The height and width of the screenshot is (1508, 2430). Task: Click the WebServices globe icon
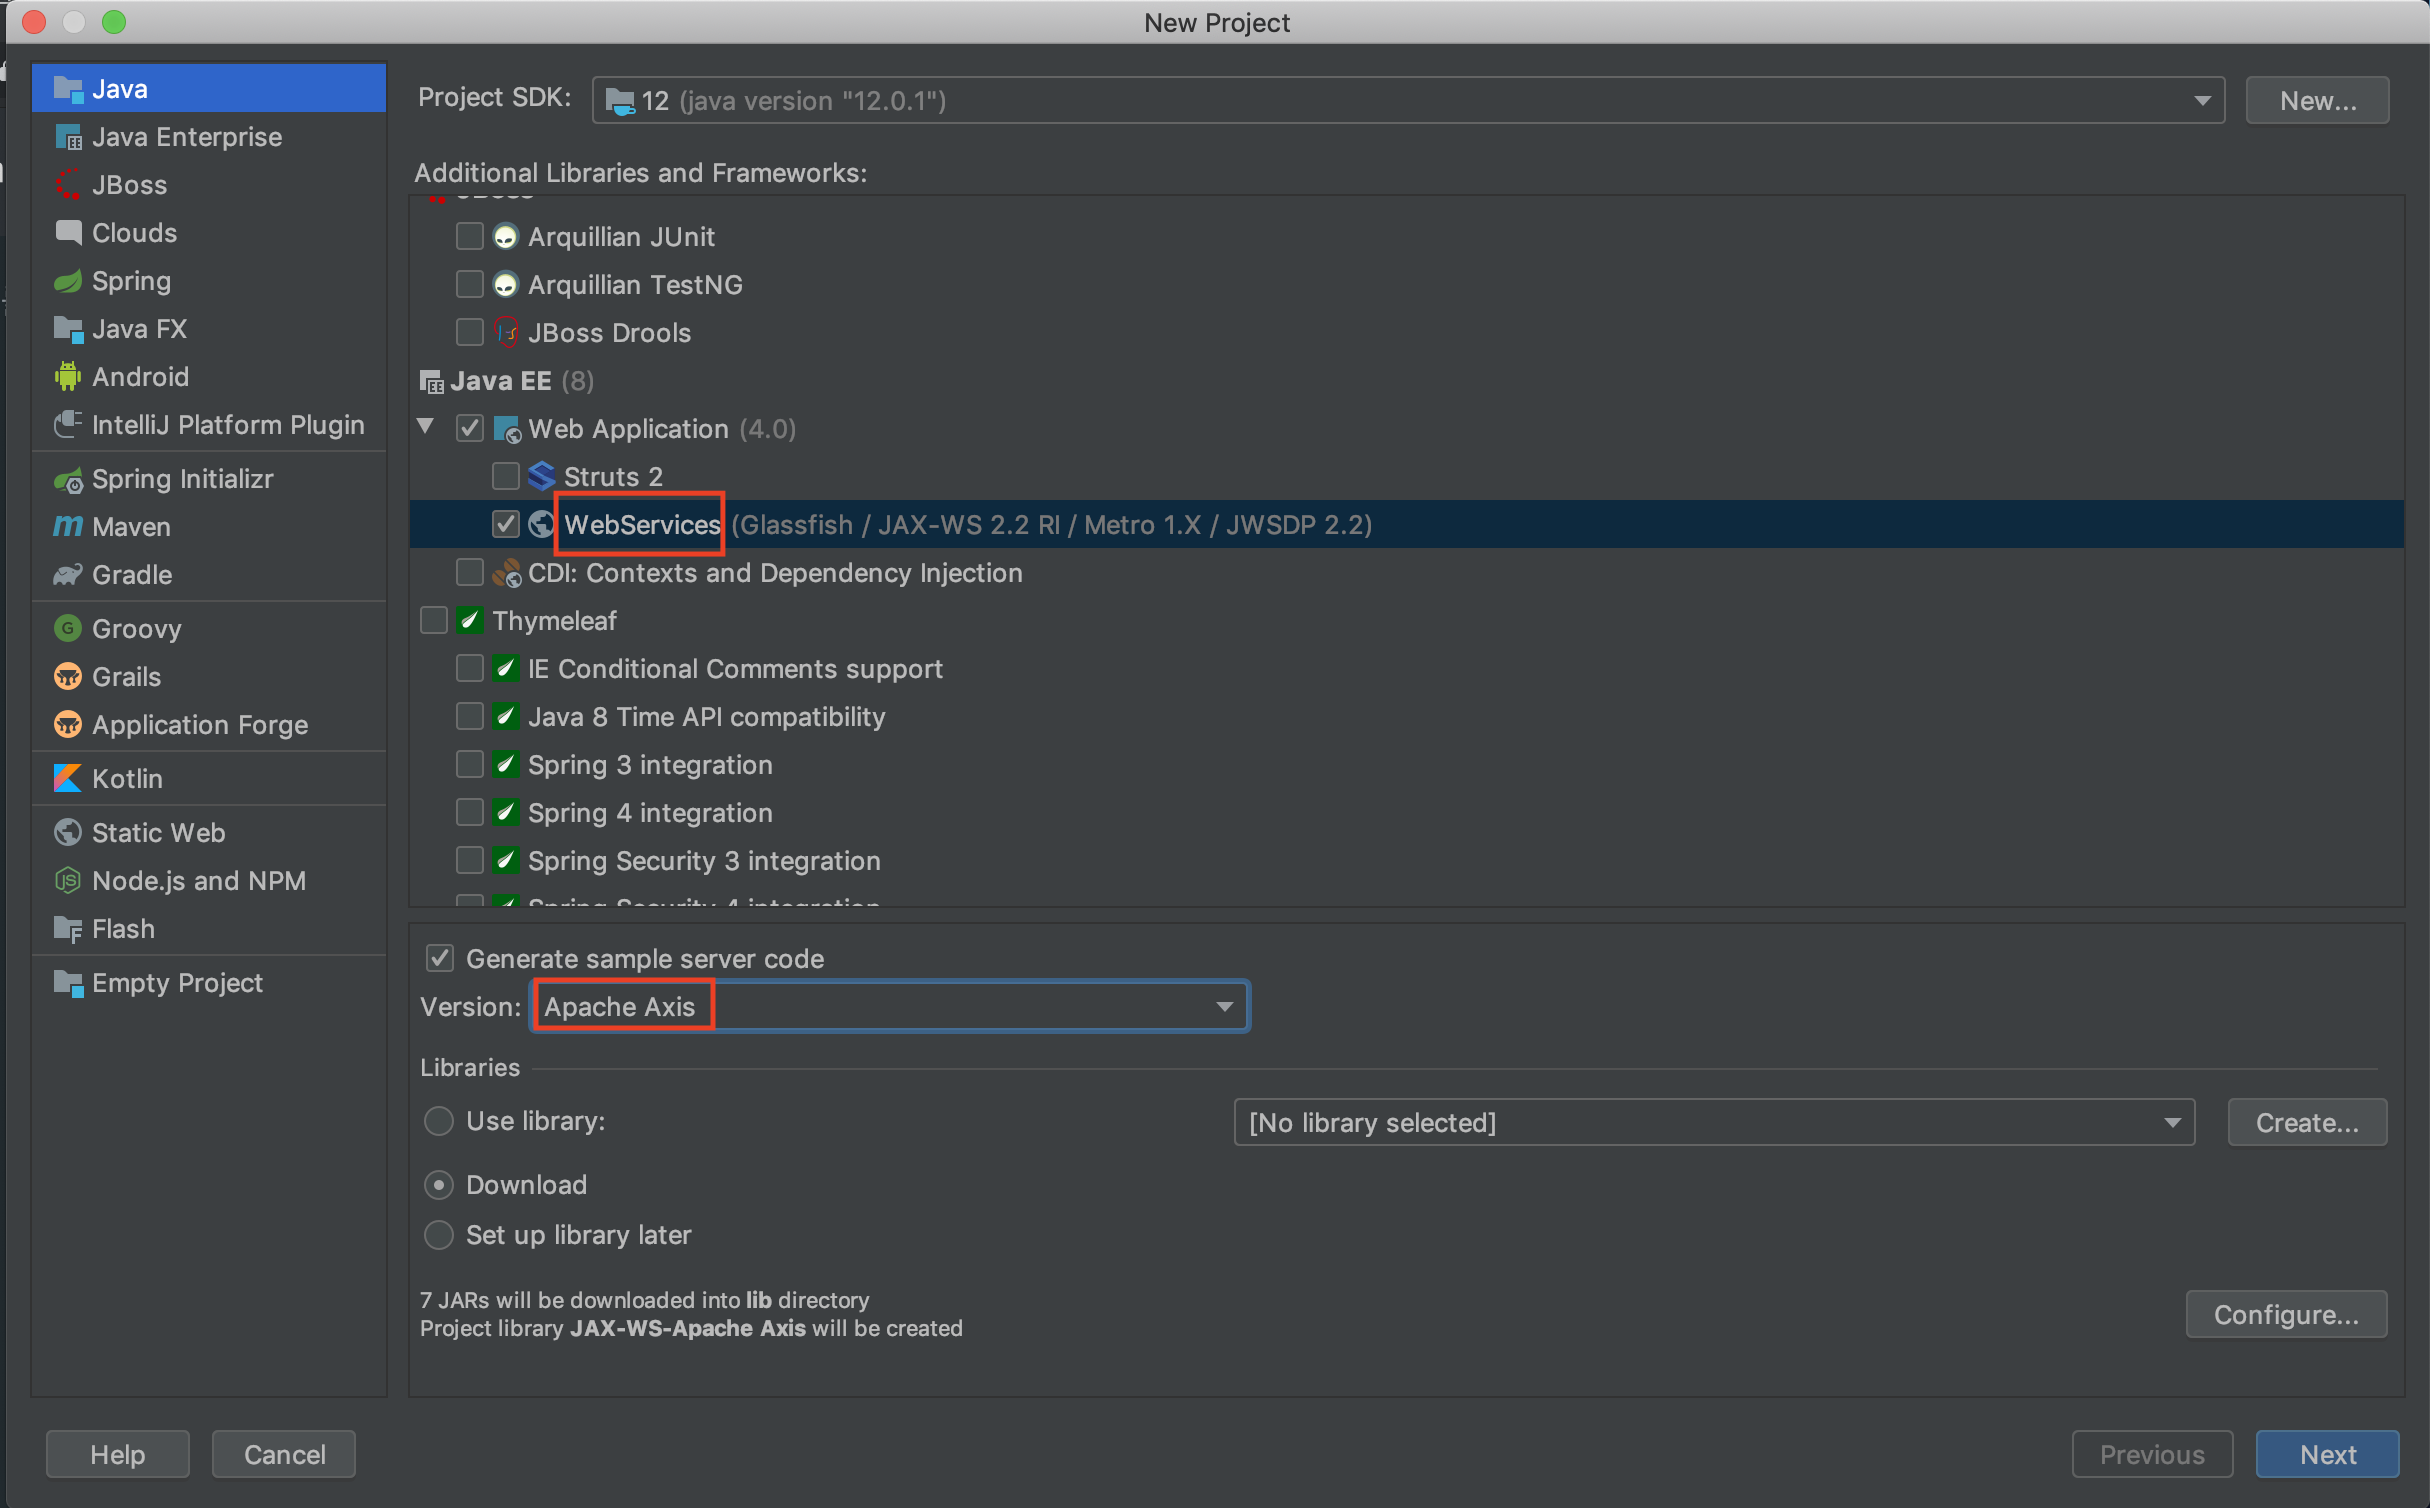tap(541, 524)
